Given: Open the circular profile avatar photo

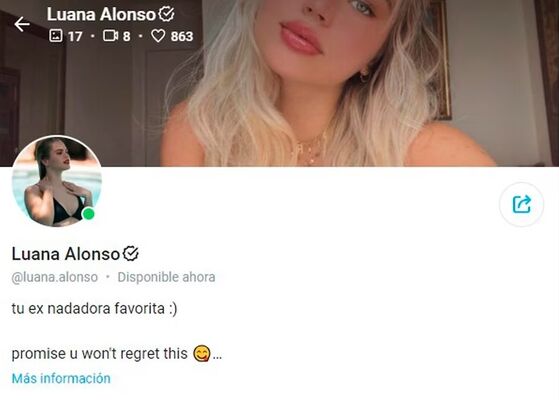Looking at the screenshot, I should (x=57, y=181).
